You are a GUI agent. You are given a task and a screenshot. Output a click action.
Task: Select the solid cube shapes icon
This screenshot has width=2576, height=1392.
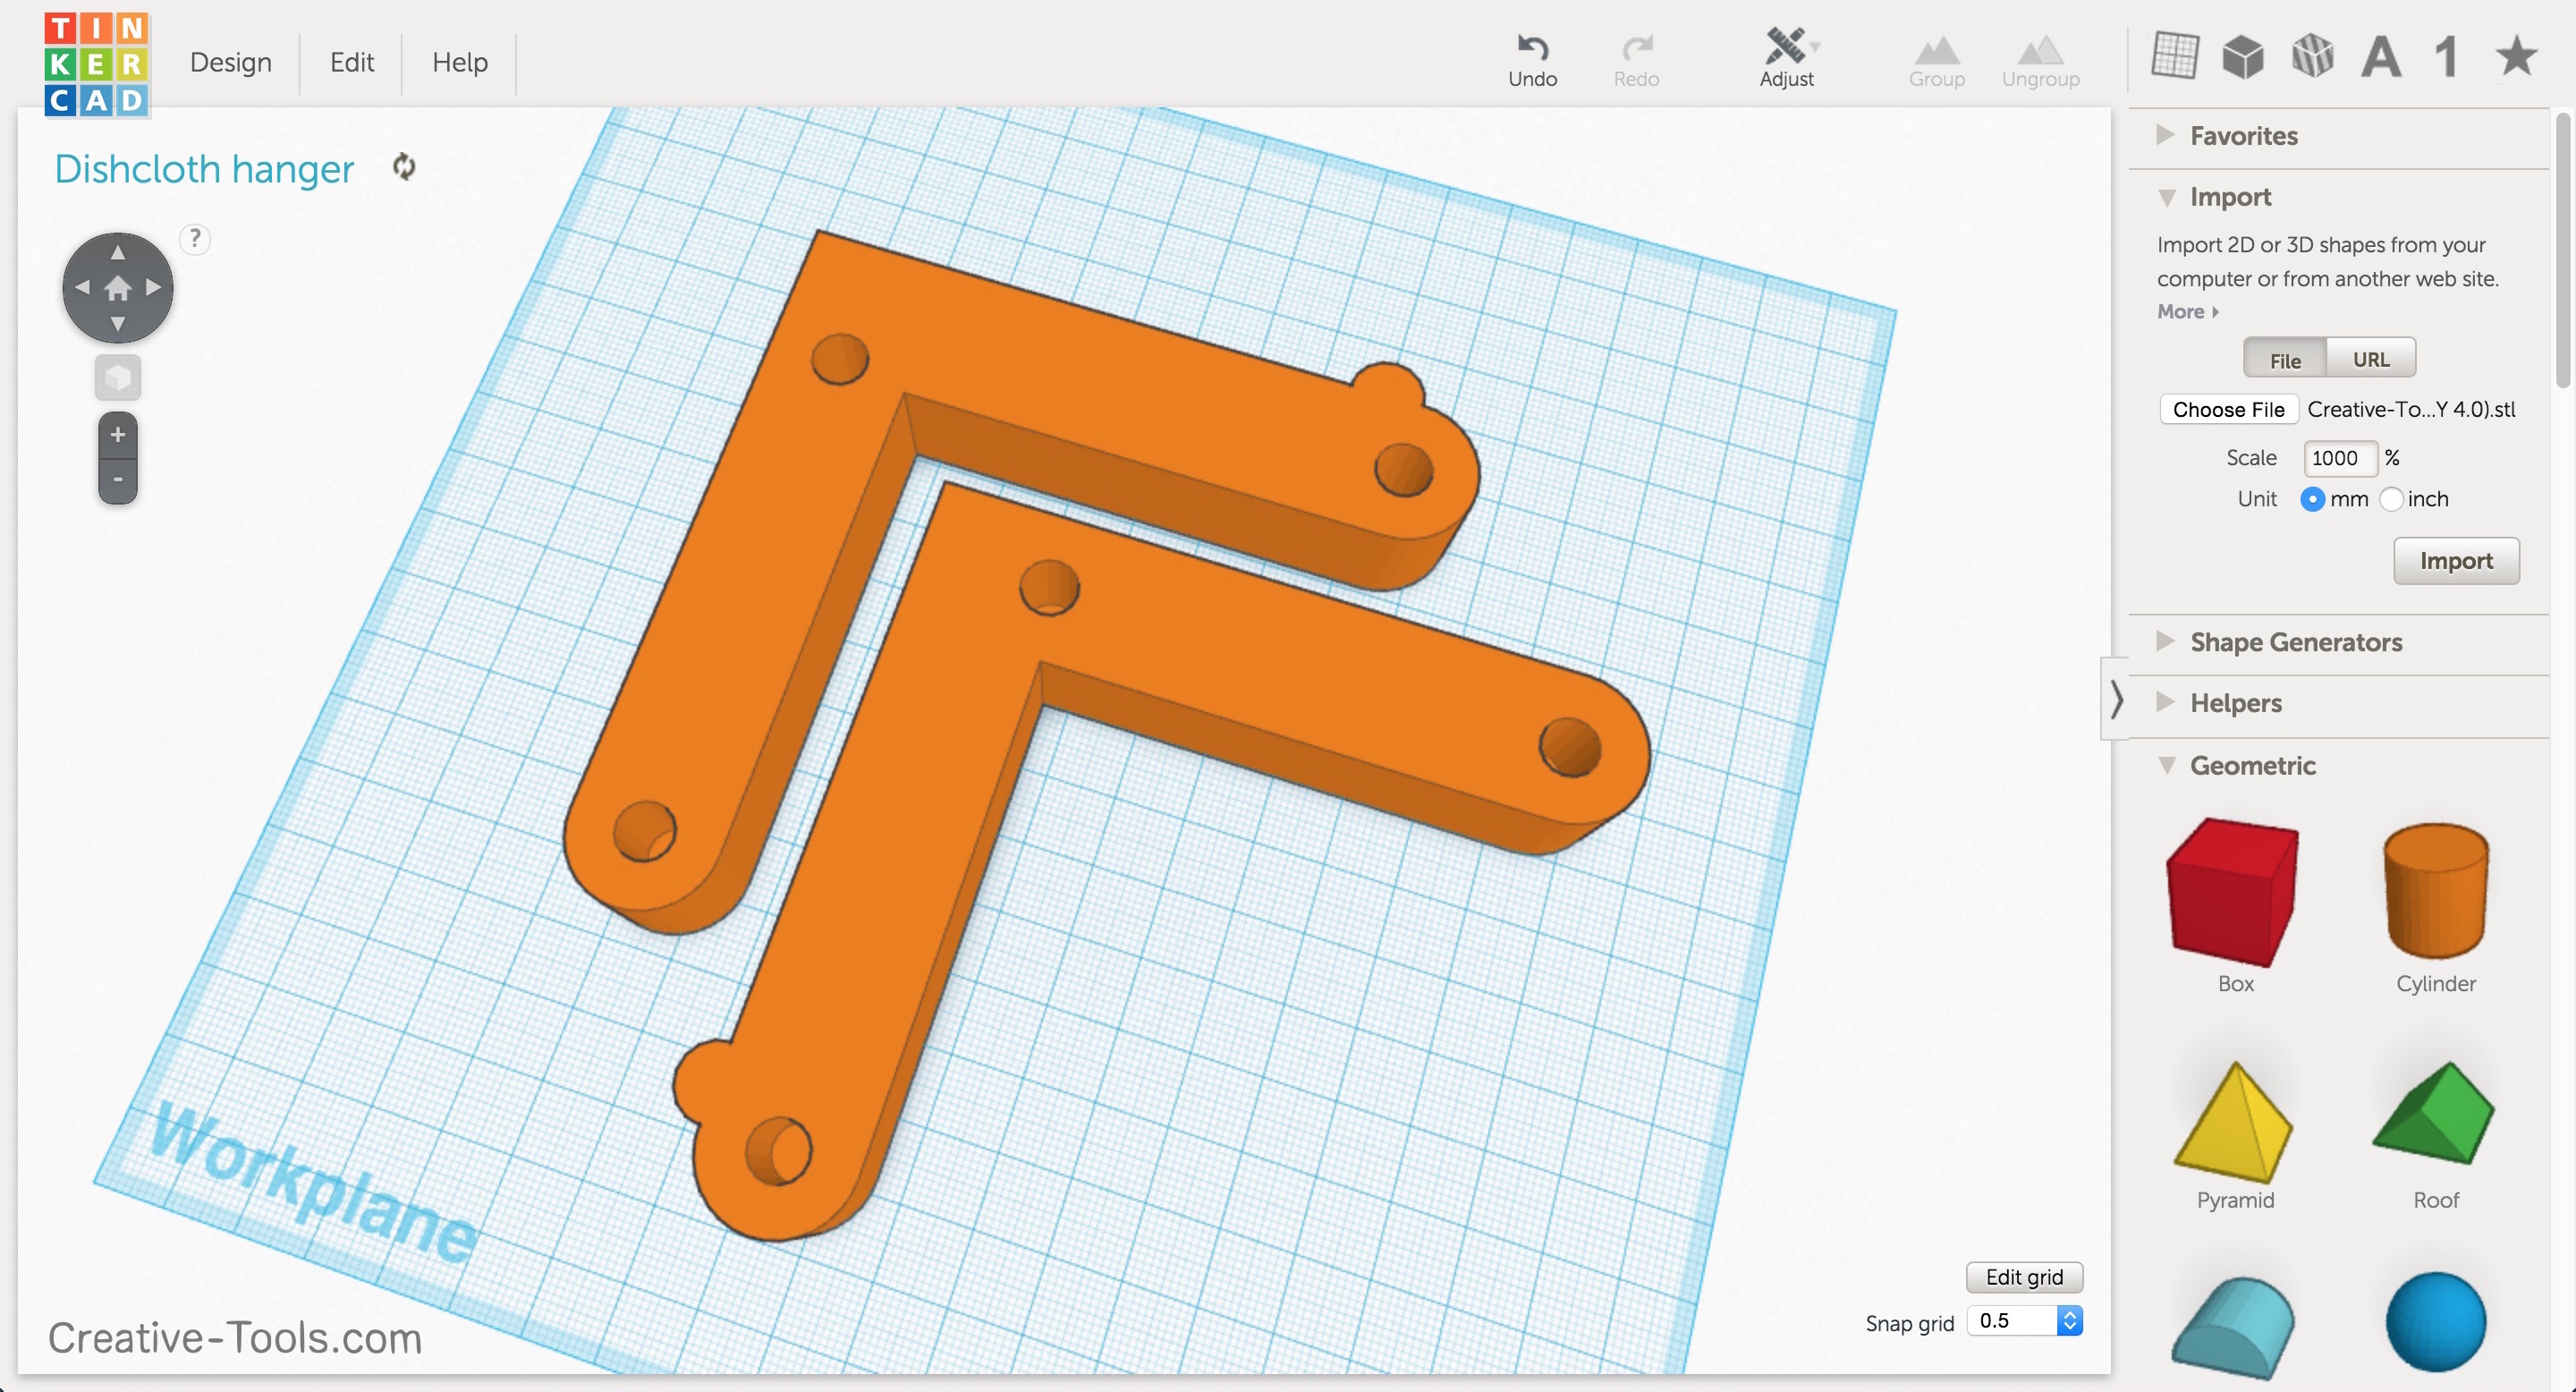tap(2243, 56)
